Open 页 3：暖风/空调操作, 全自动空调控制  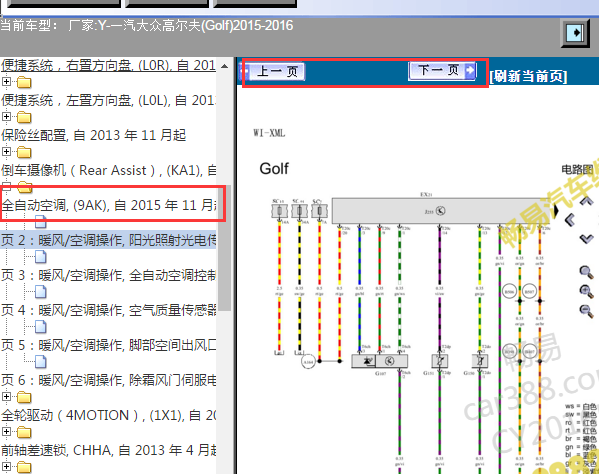pyautogui.click(x=108, y=275)
